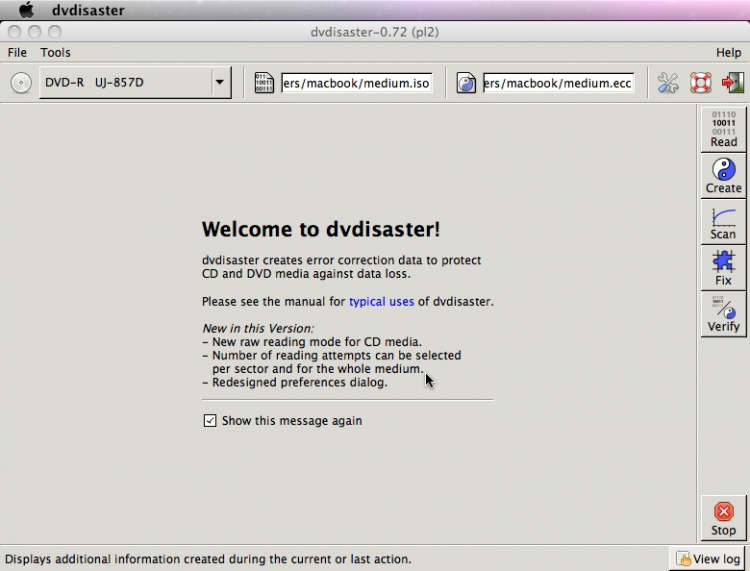Screen dimensions: 750x571
Task: Open the Help menu
Action: [x=728, y=52]
